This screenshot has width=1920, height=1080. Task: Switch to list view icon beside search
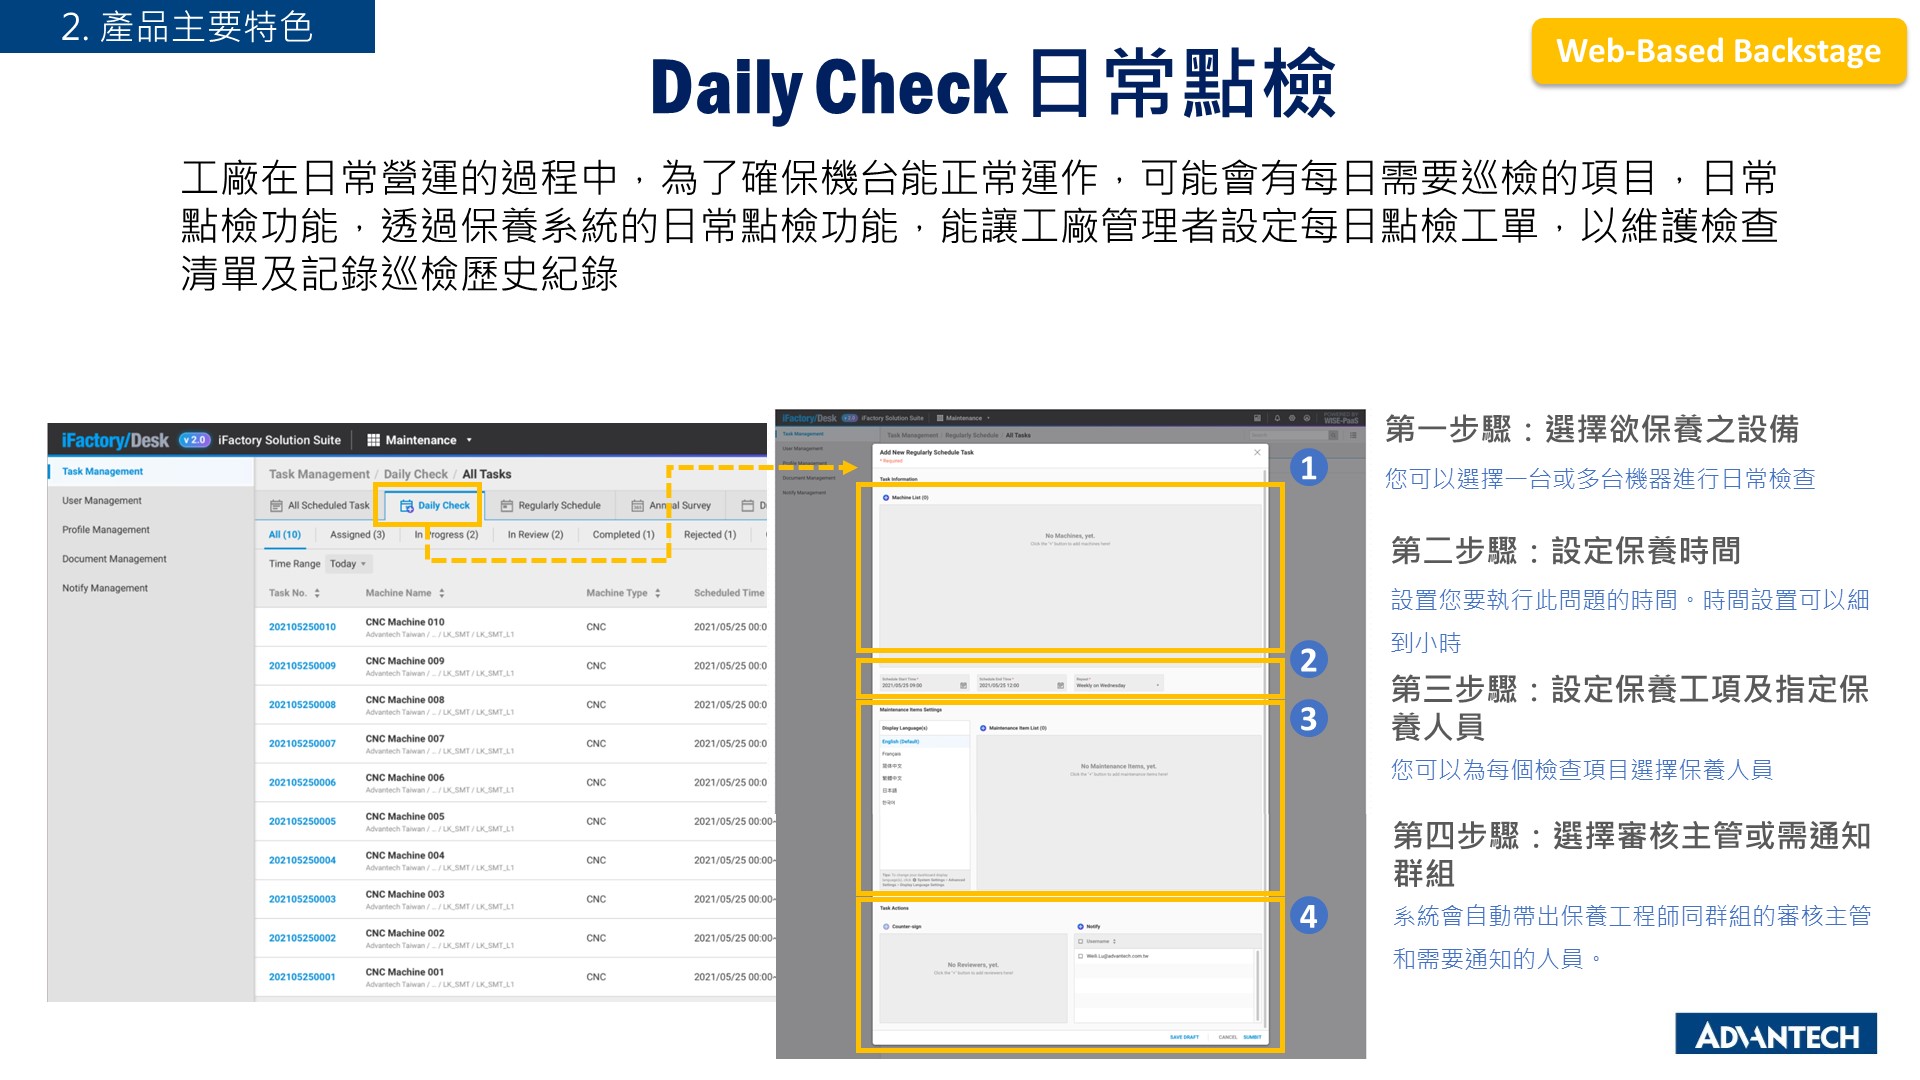[1352, 435]
